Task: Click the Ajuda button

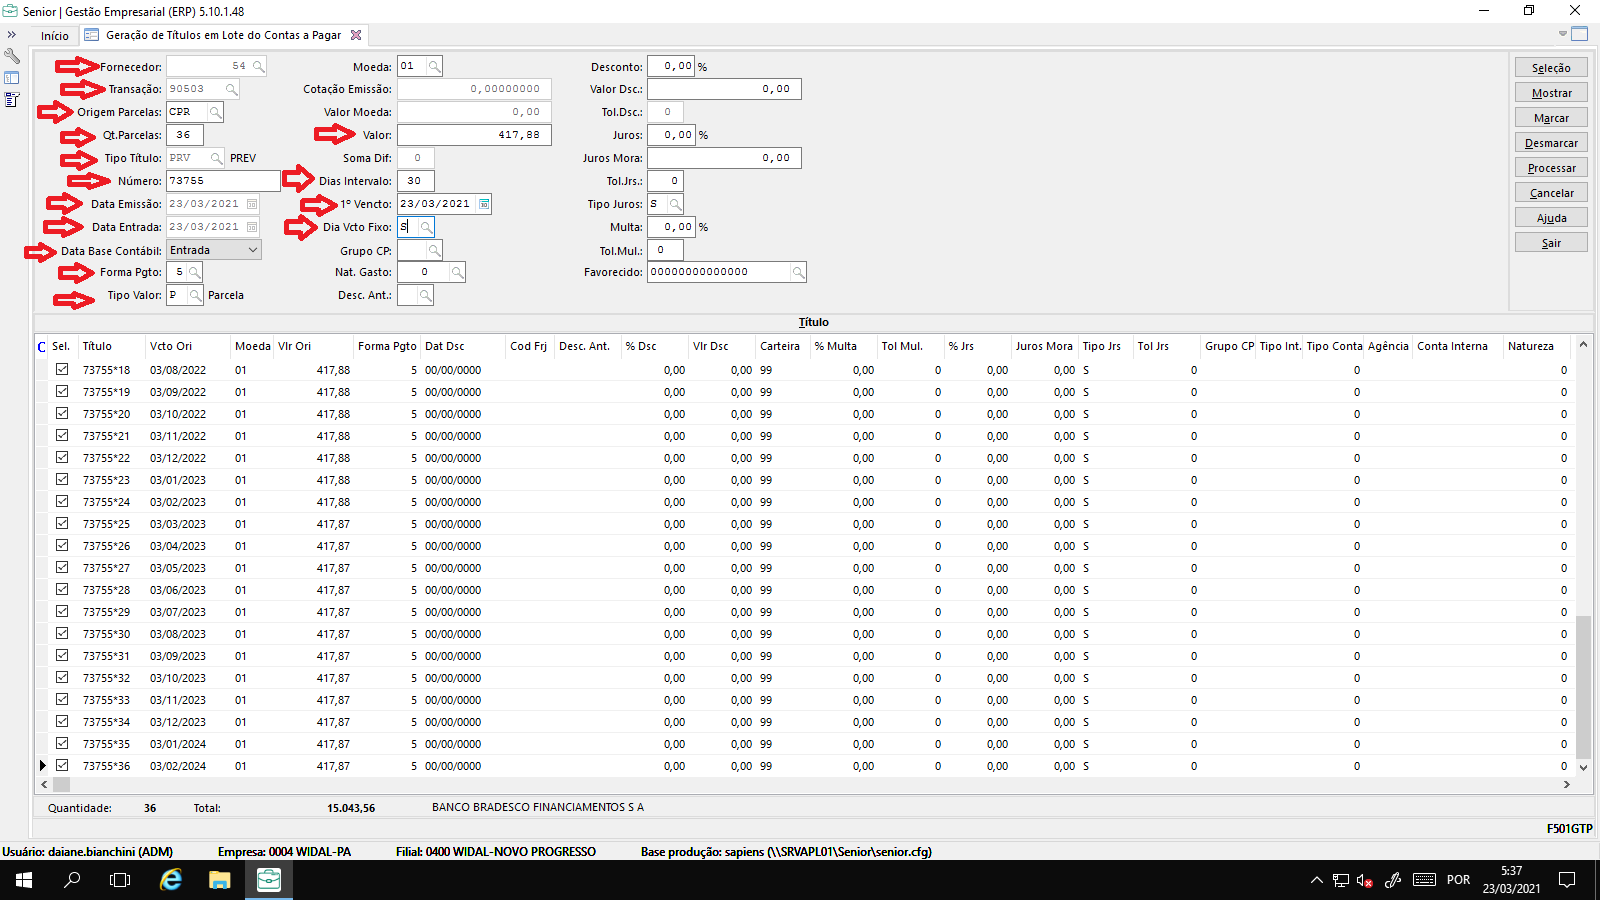Action: (x=1551, y=218)
